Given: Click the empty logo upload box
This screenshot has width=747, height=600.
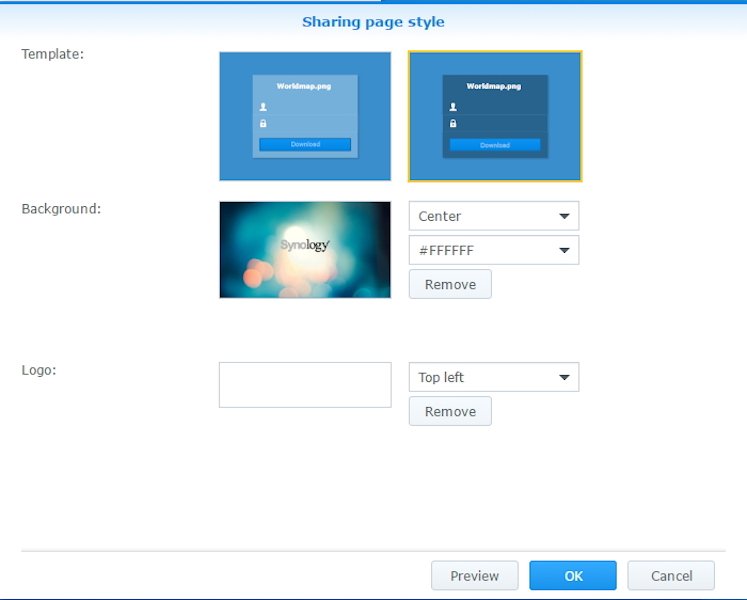Looking at the screenshot, I should pos(305,385).
